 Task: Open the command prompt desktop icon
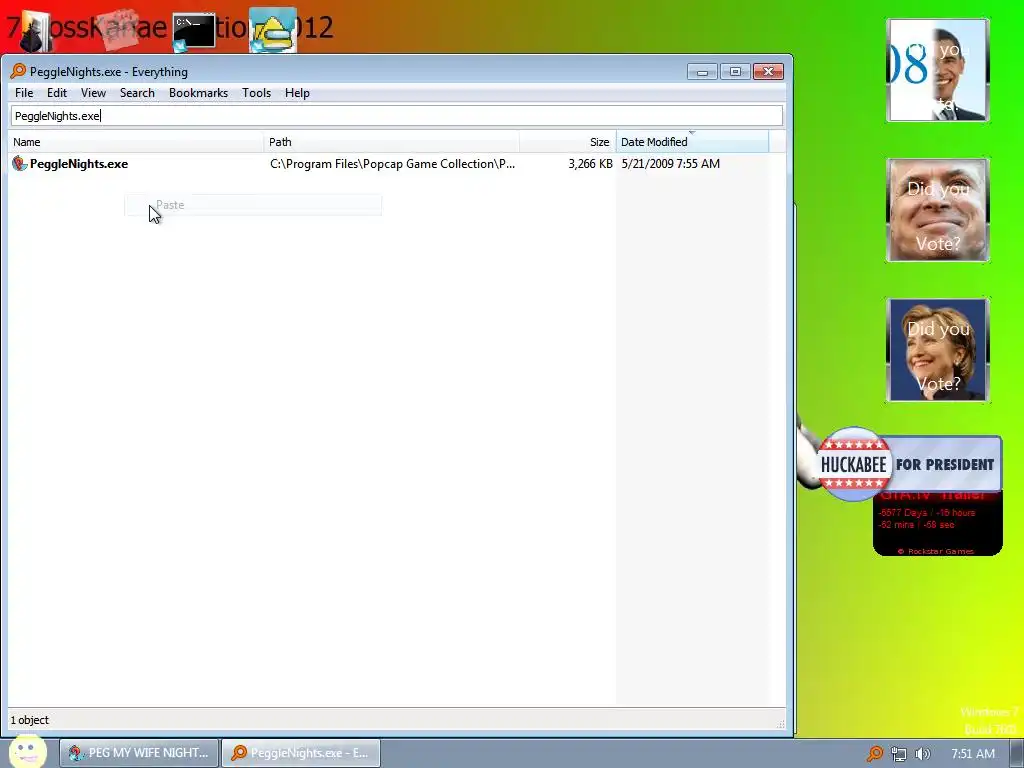(x=194, y=31)
